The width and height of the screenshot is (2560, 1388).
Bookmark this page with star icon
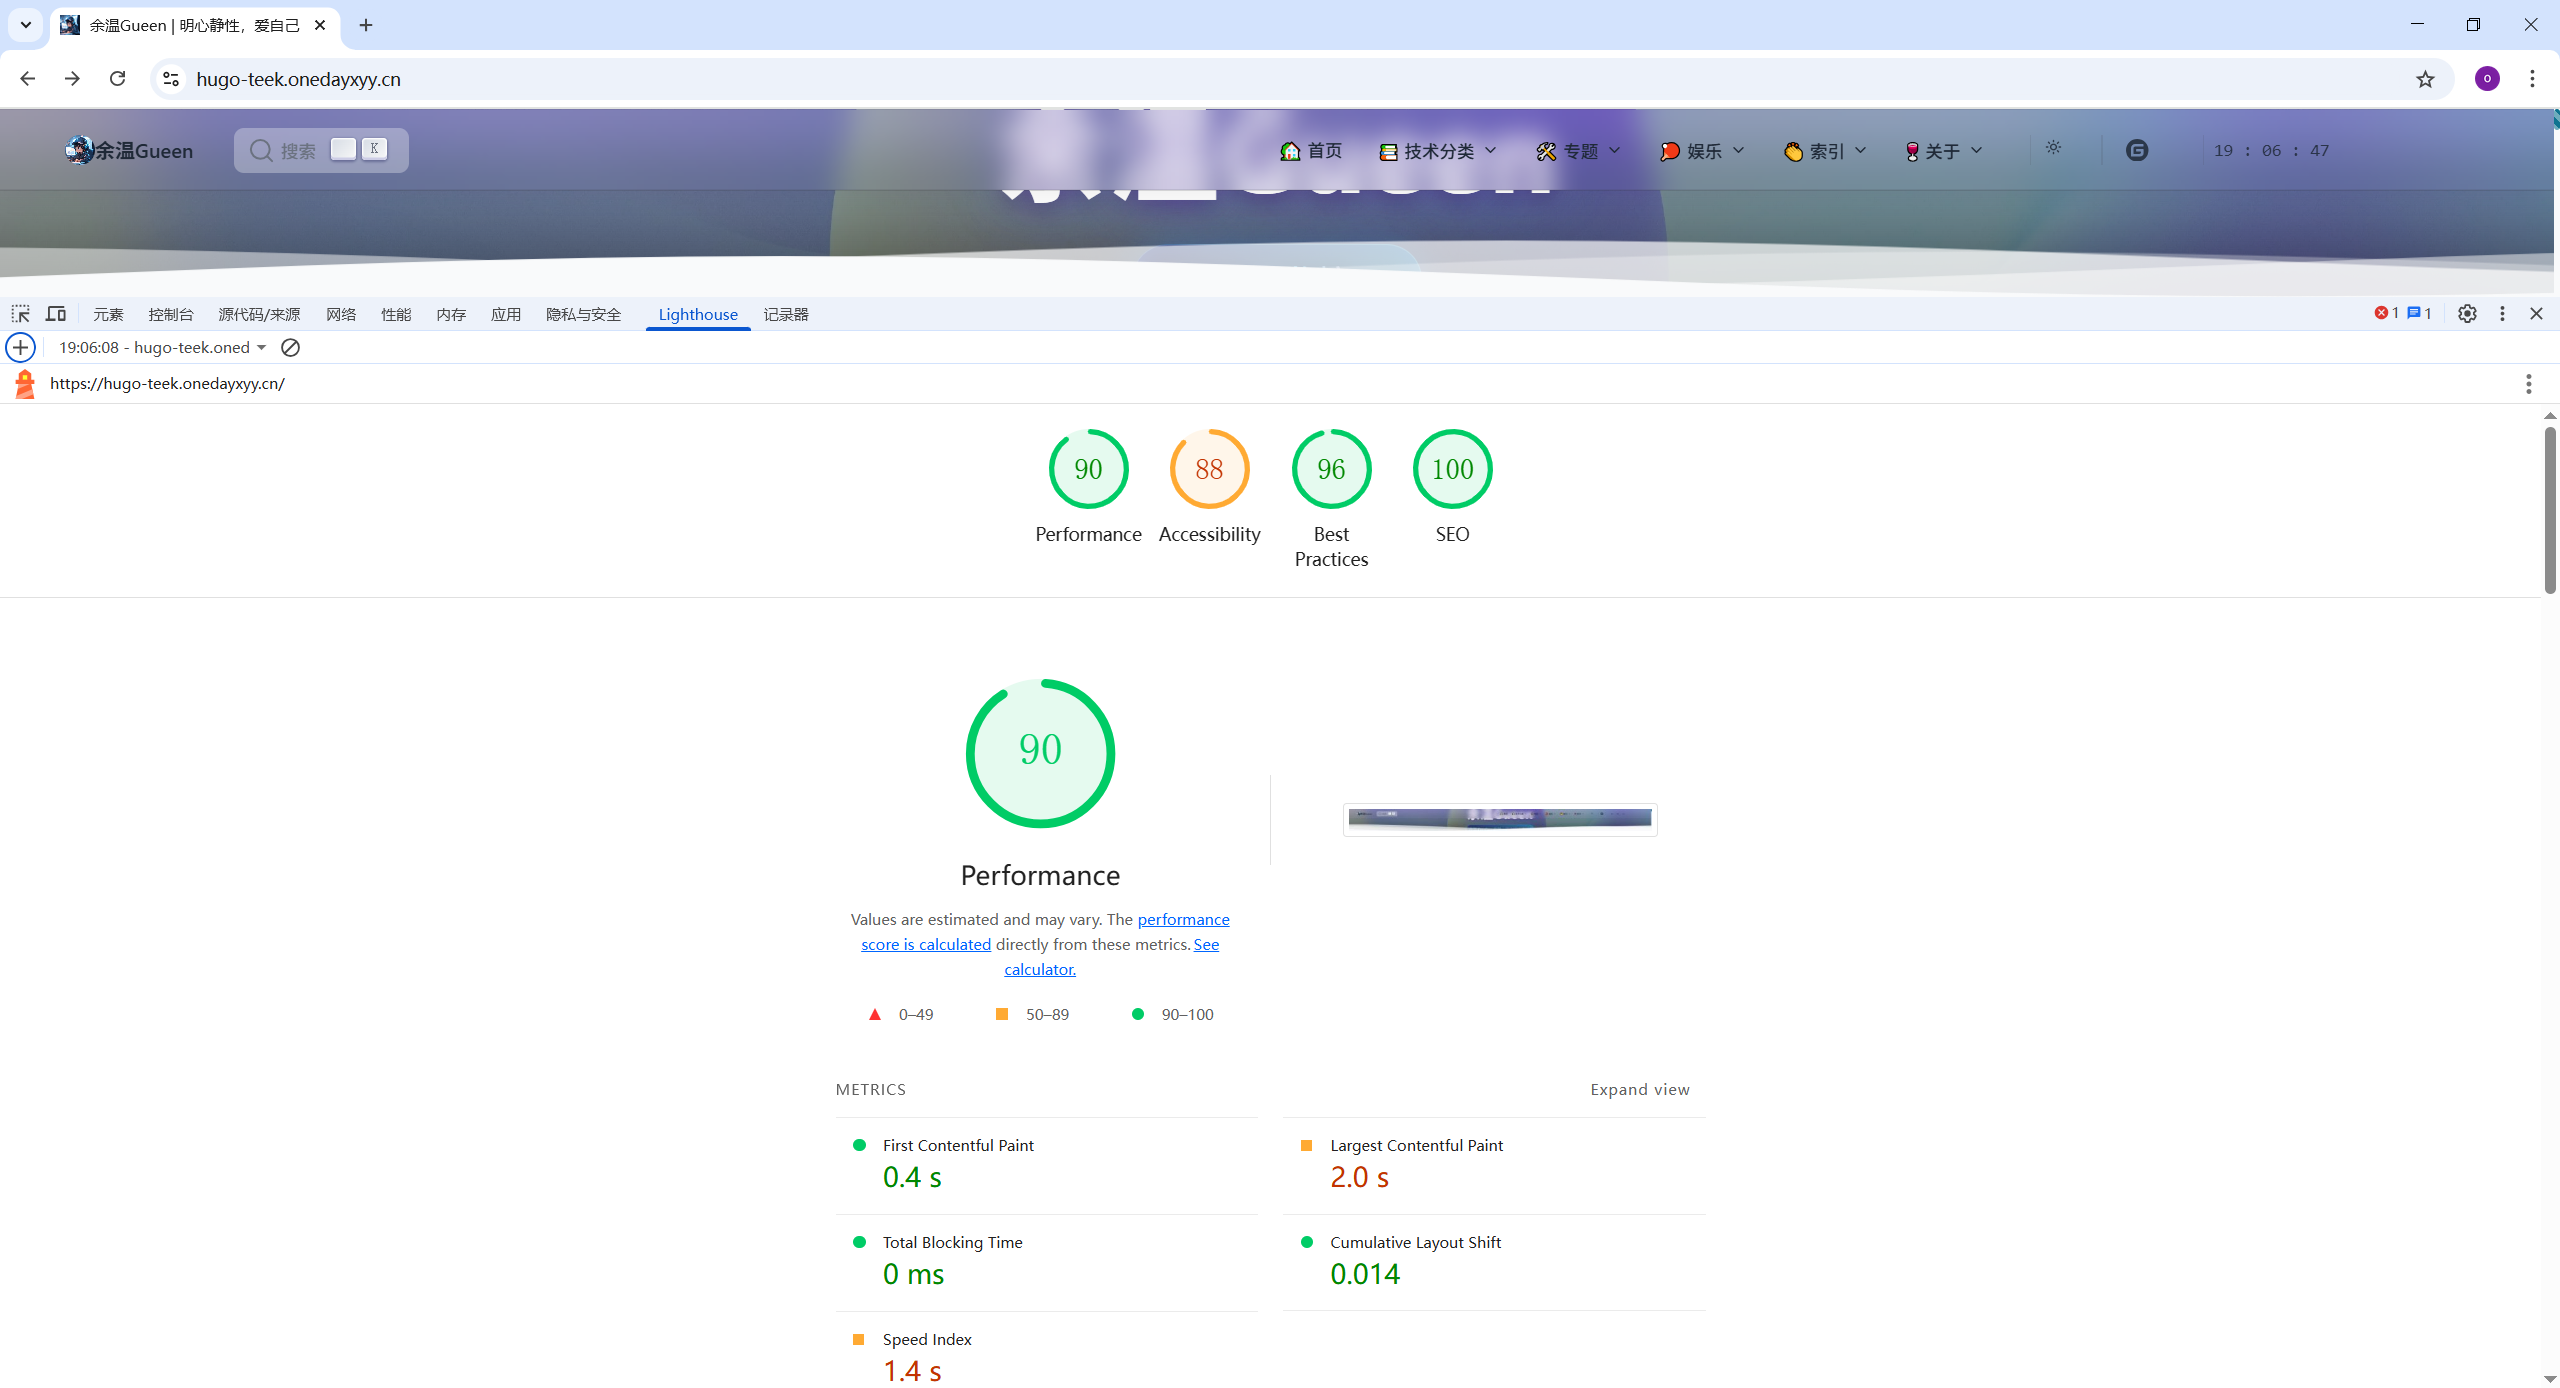coord(2425,79)
